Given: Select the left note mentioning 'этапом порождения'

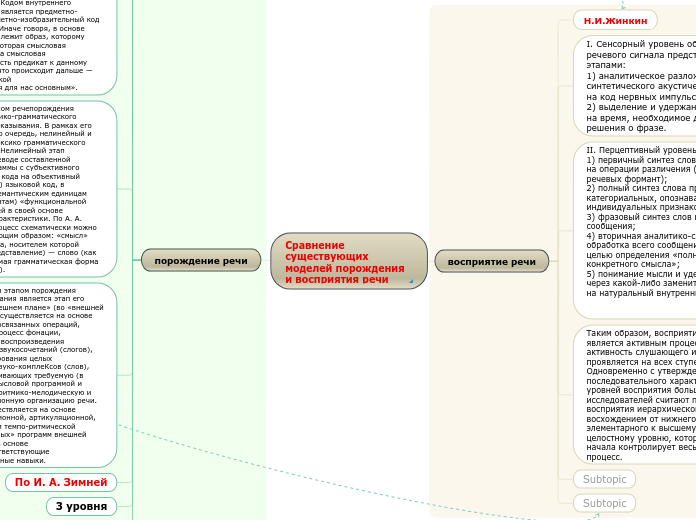Looking at the screenshot, I should tap(58, 375).
